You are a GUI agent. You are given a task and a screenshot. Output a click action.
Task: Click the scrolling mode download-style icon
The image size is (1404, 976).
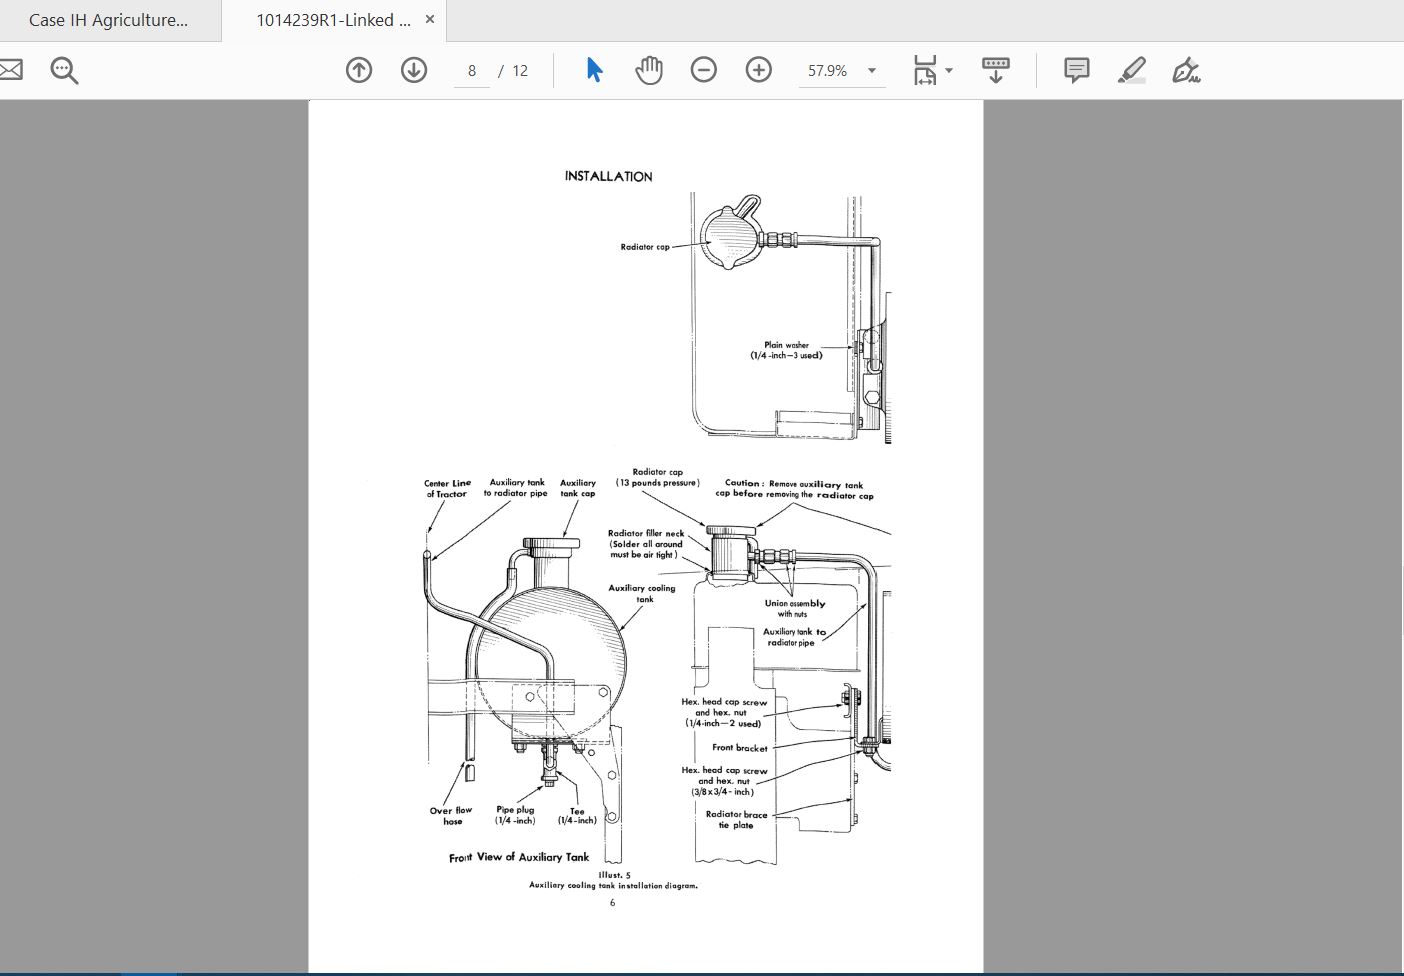[995, 70]
